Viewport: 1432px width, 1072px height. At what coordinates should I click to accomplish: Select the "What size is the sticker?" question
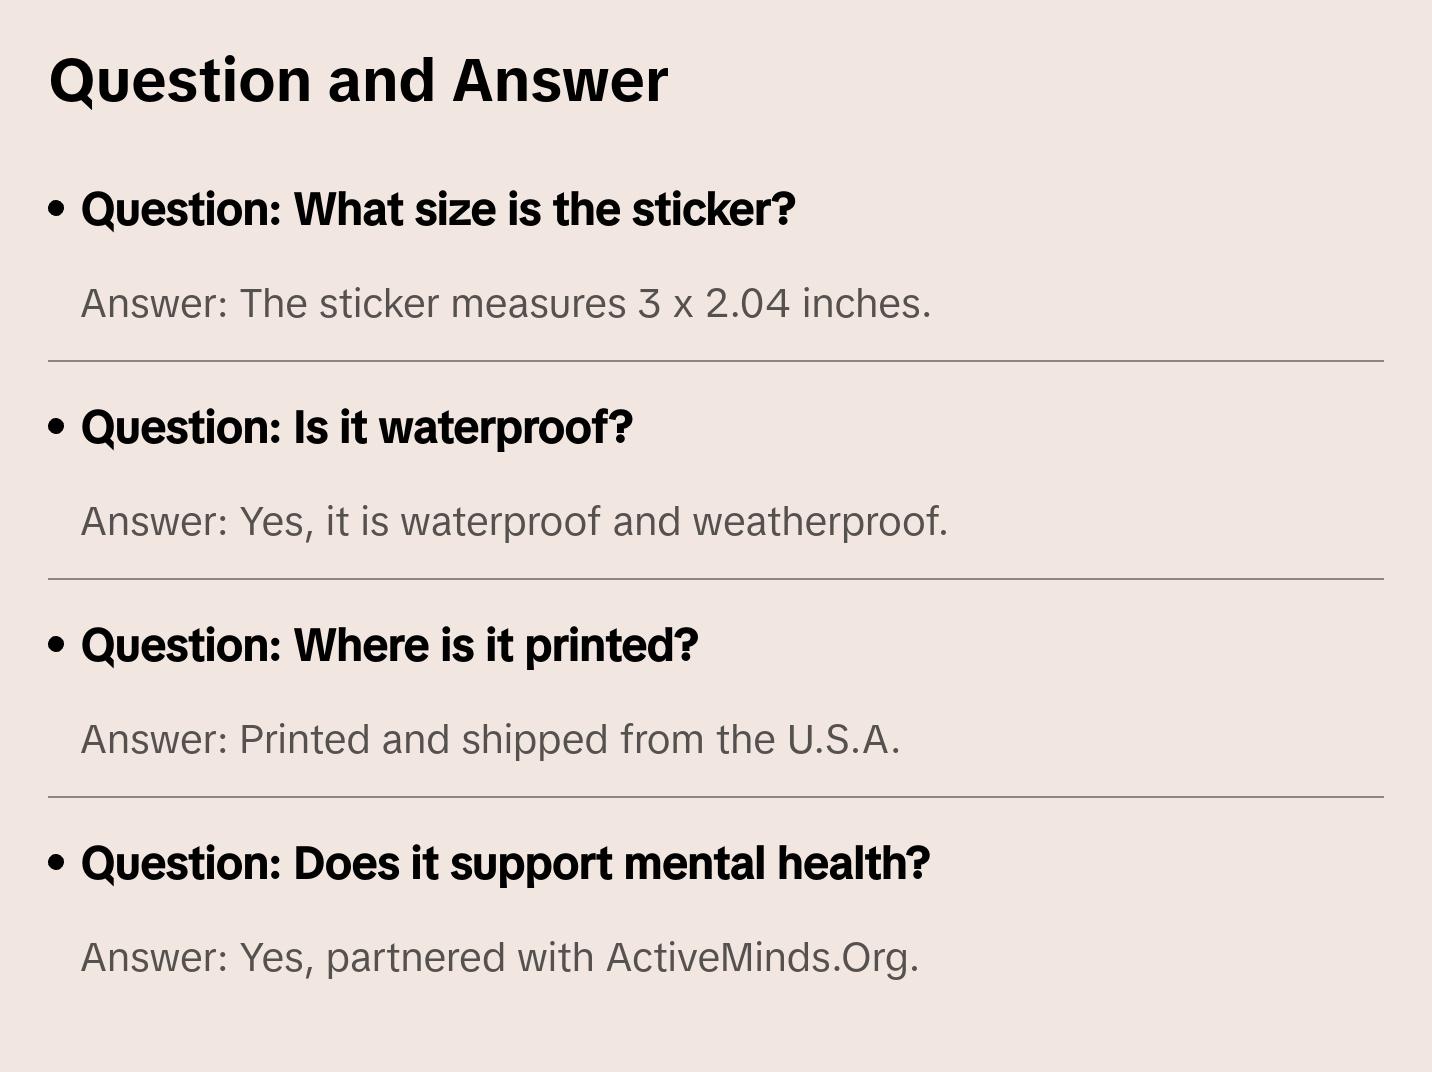[x=438, y=210]
